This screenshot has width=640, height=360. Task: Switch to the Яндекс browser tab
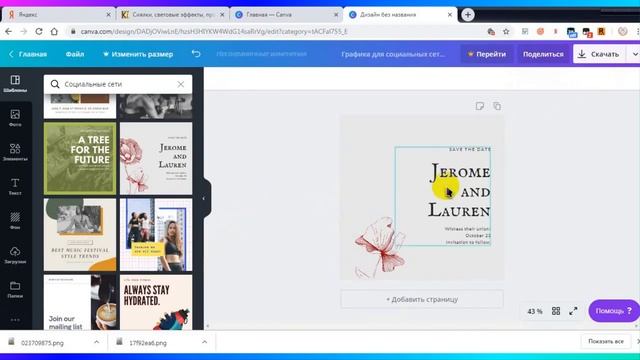pyautogui.click(x=59, y=15)
